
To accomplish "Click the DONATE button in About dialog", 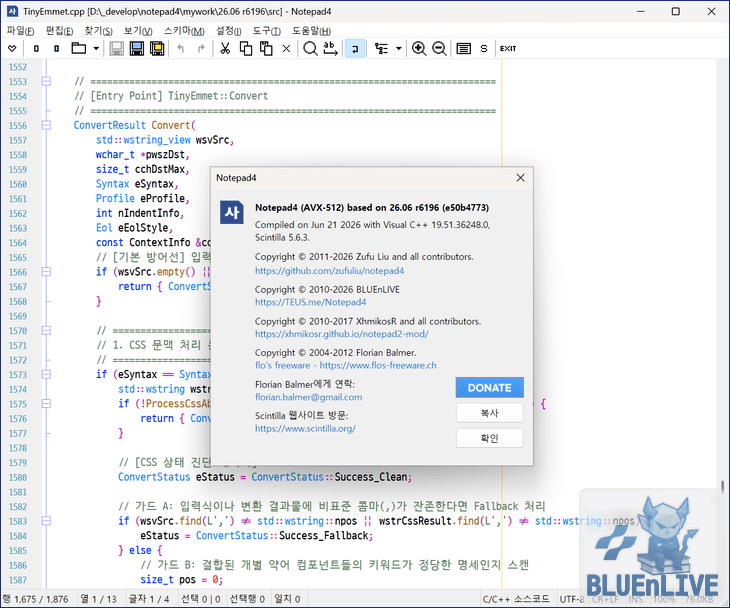I will click(489, 387).
